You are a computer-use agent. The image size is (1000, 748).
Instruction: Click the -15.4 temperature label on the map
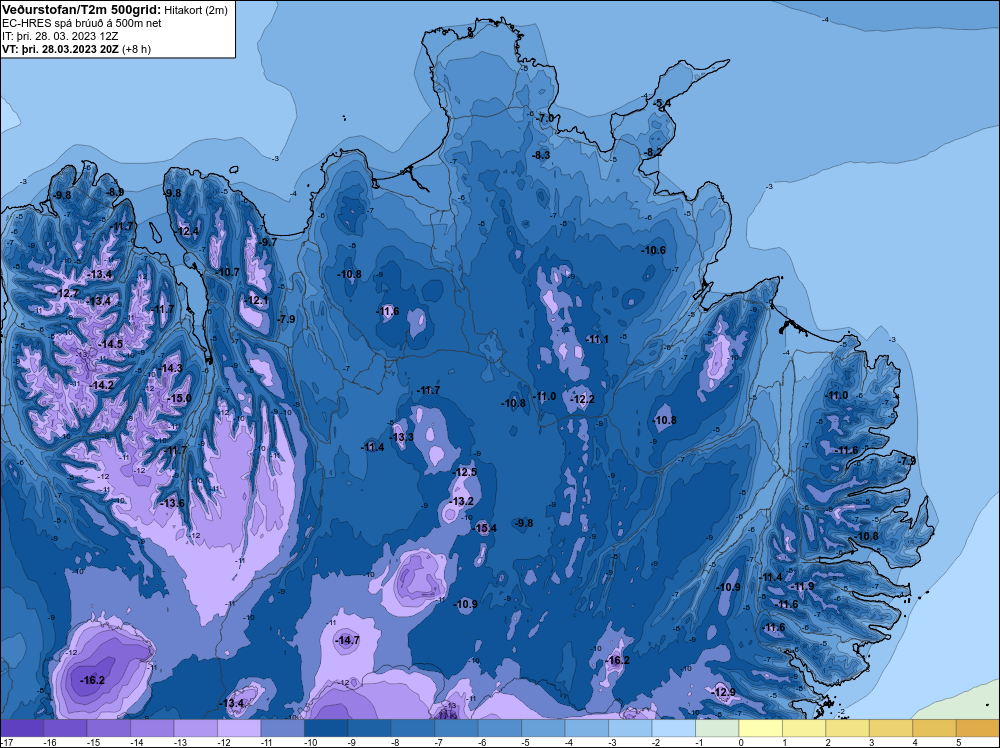pos(485,528)
